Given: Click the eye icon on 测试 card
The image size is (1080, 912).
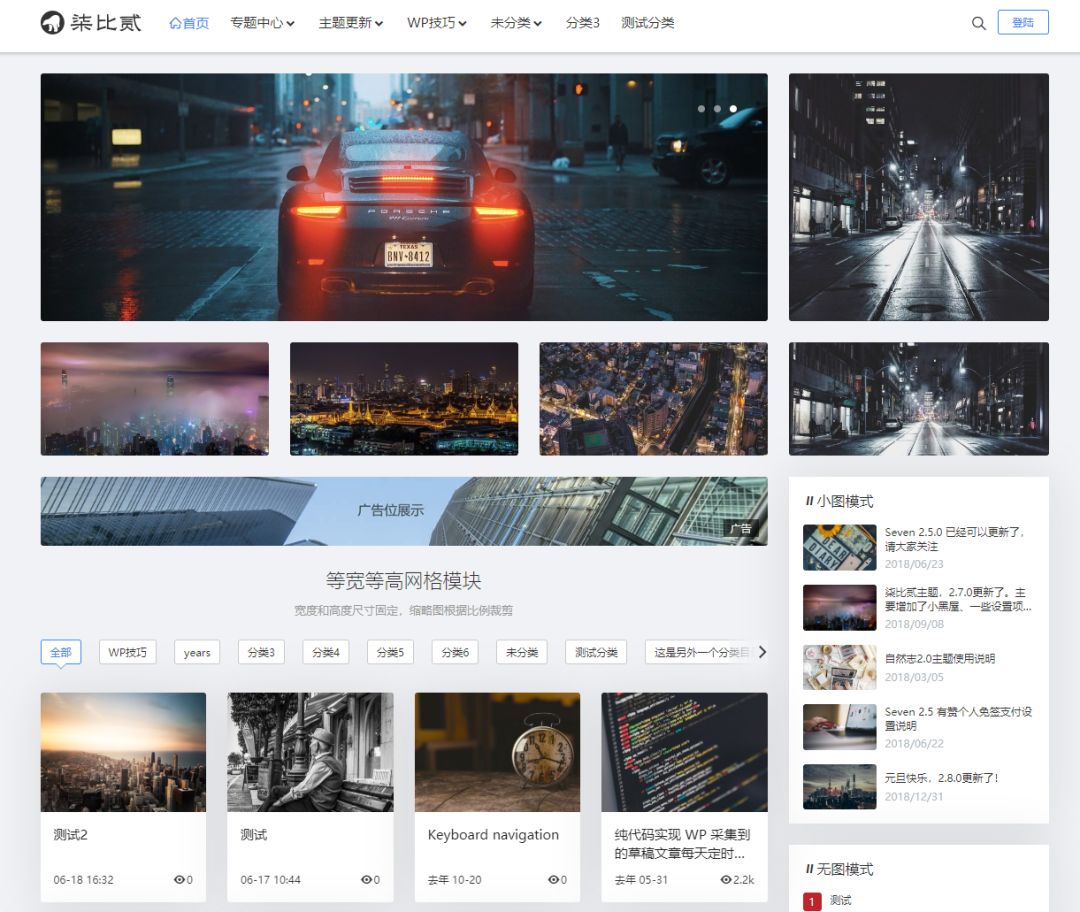Looking at the screenshot, I should pyautogui.click(x=366, y=880).
